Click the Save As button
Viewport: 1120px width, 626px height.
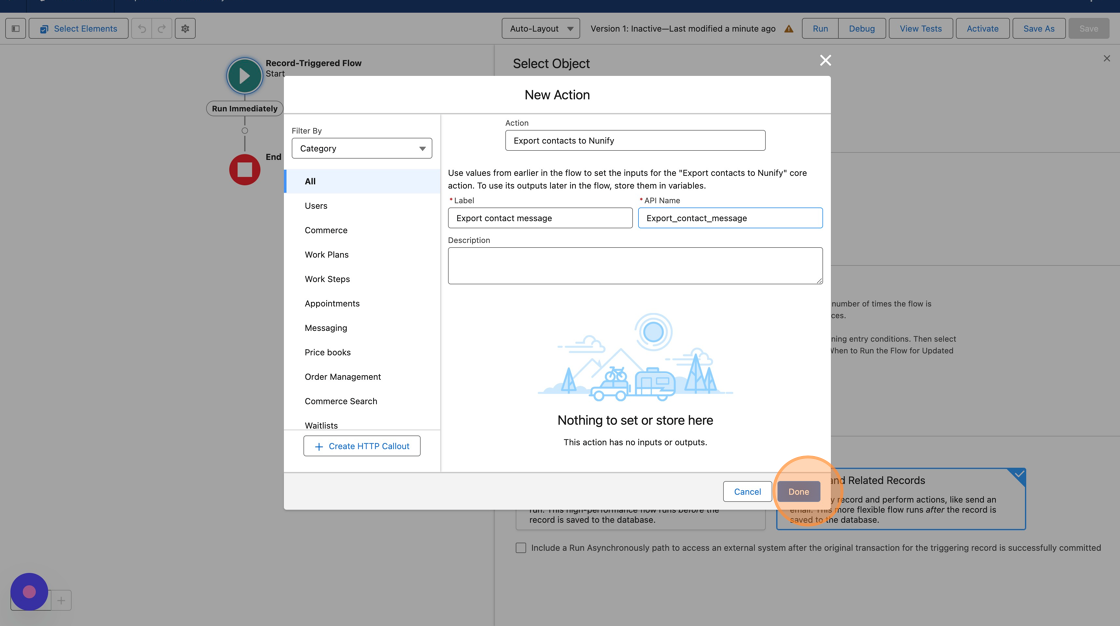pyautogui.click(x=1039, y=29)
